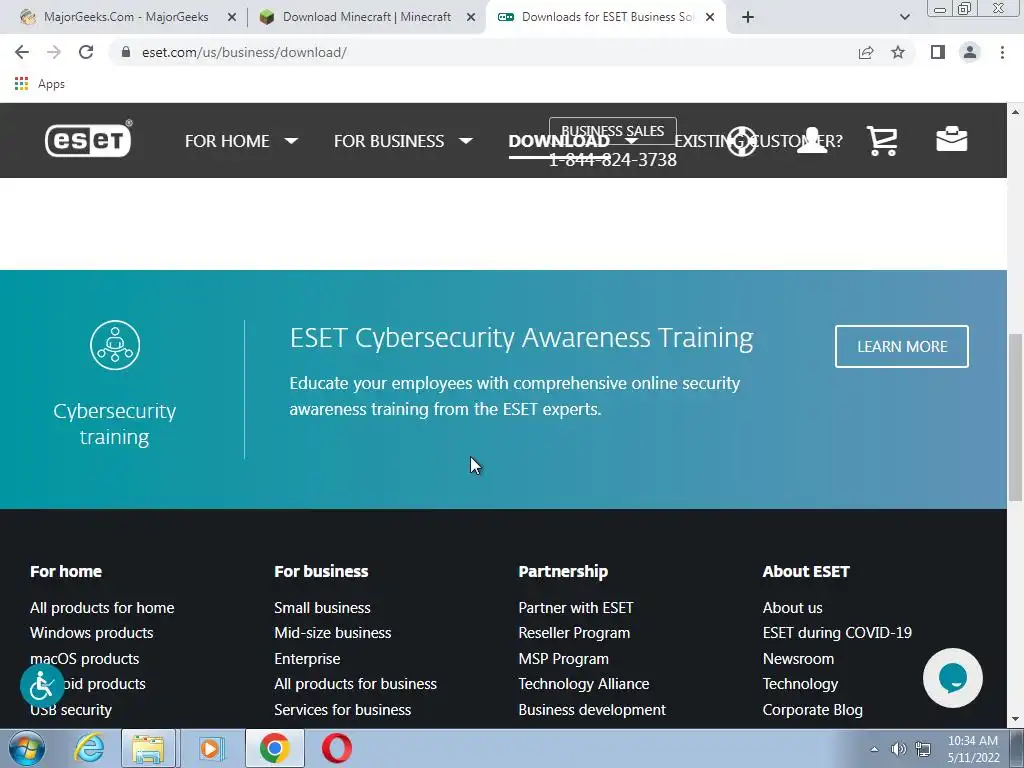Bookmark this page with star icon

(x=898, y=52)
